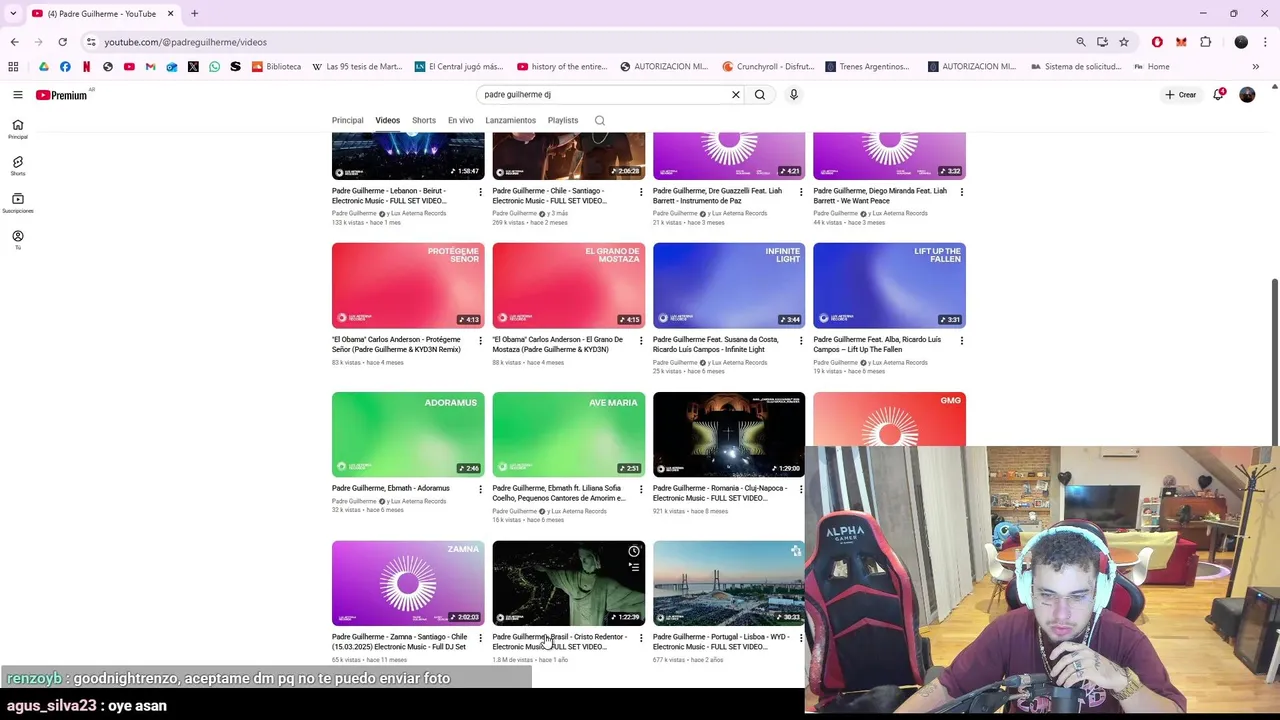The image size is (1280, 720).
Task: Open the El Grano de Mostaza thumbnail
Action: click(x=569, y=285)
